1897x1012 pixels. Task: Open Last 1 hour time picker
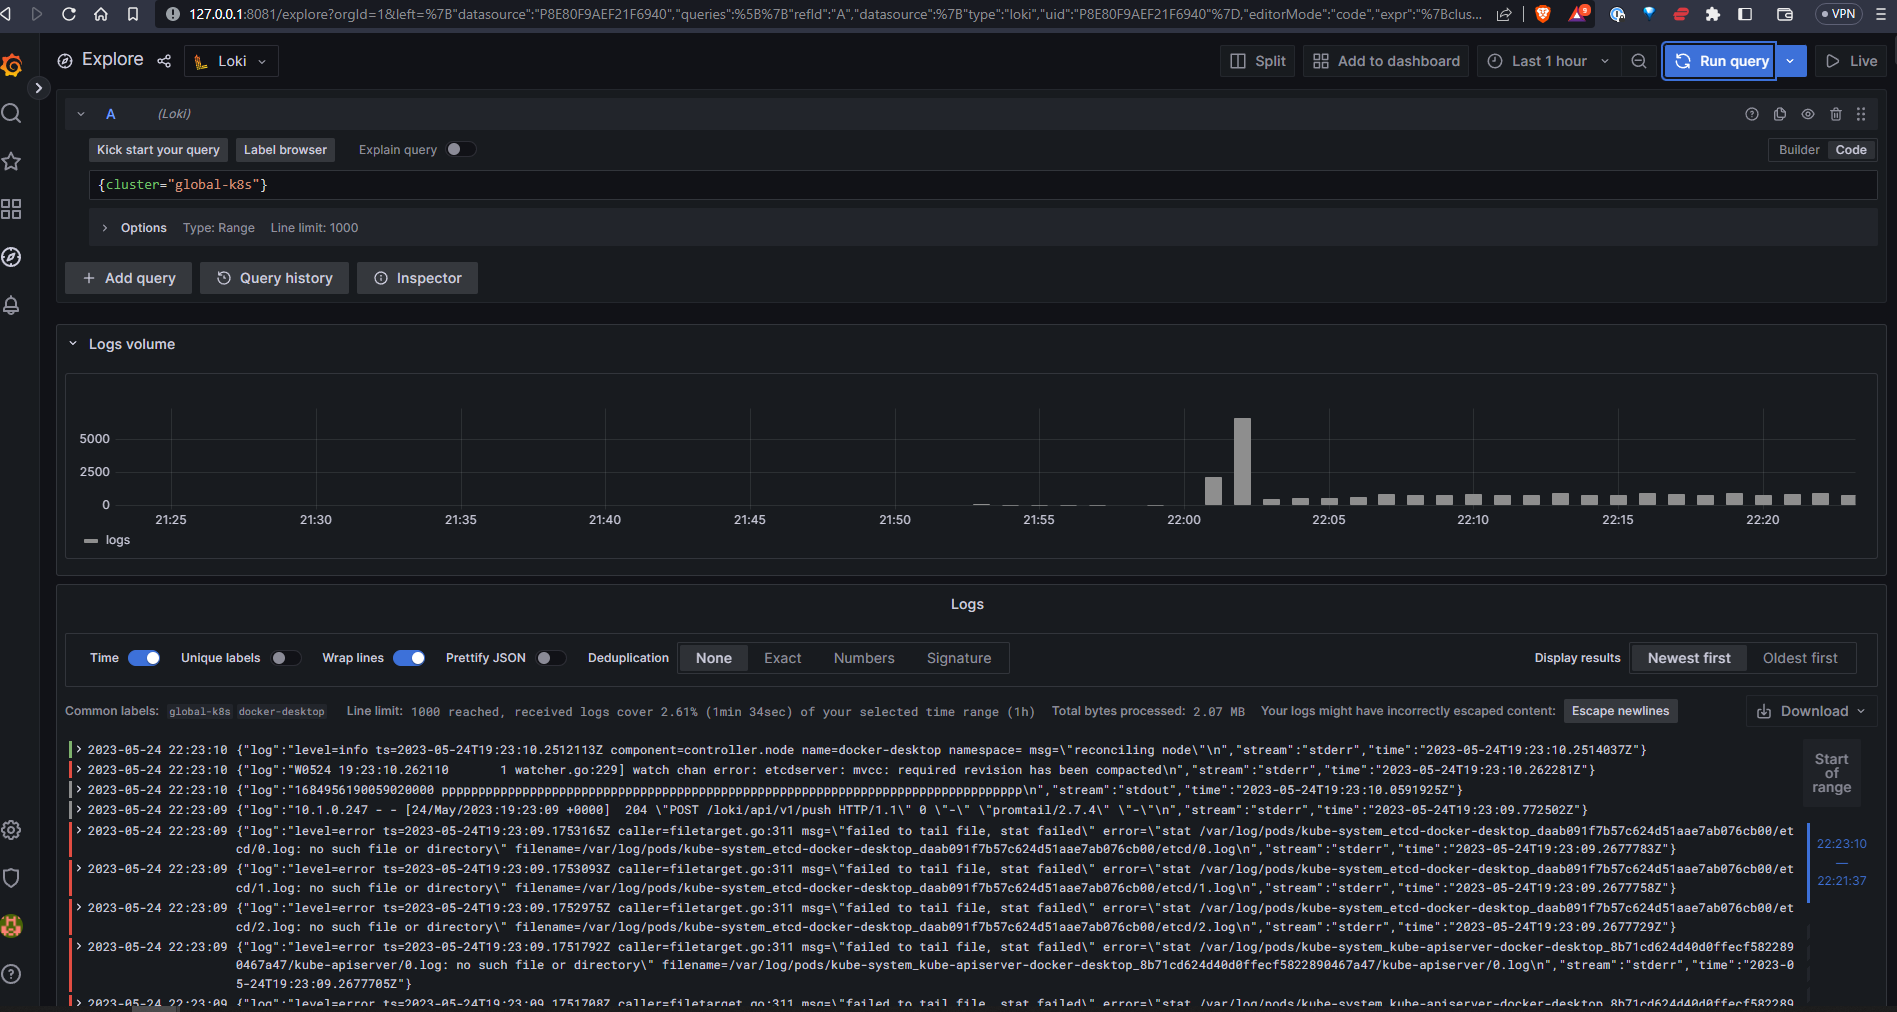click(x=1549, y=61)
